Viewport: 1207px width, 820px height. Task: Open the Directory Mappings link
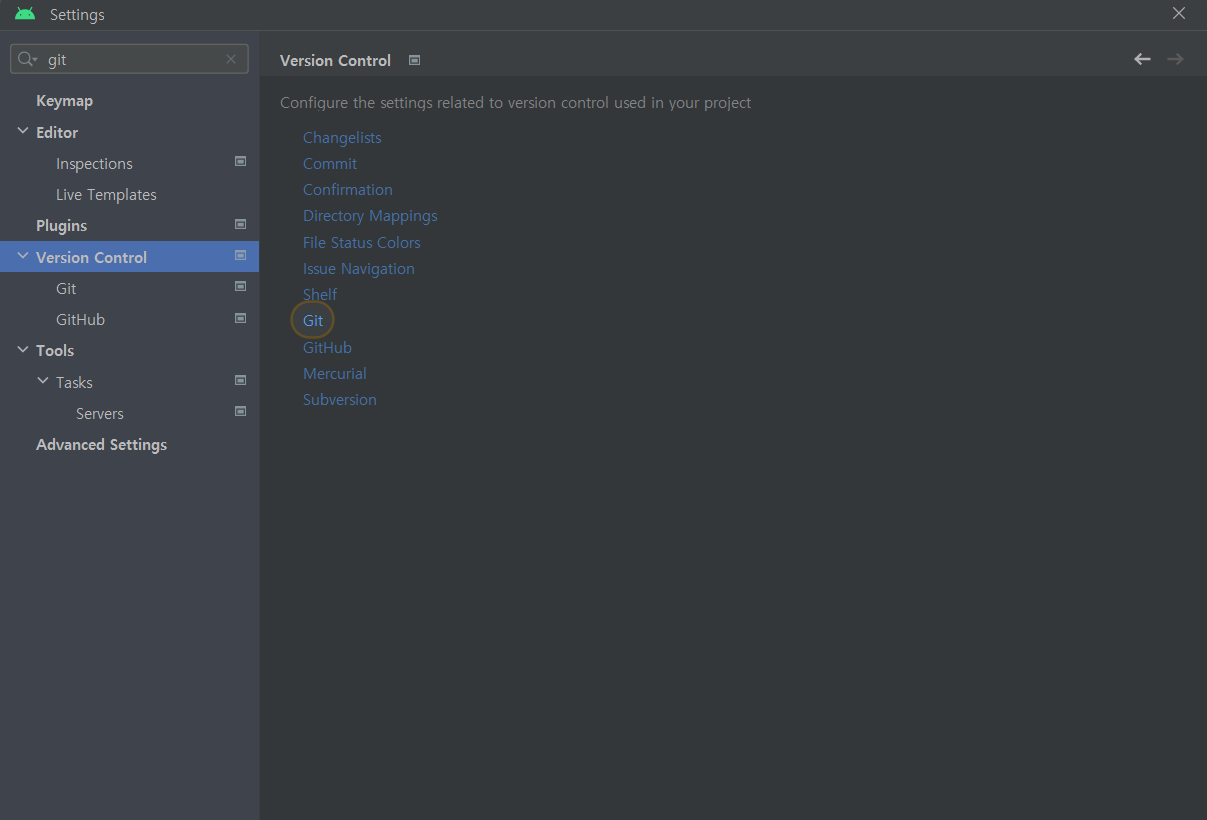tap(370, 215)
